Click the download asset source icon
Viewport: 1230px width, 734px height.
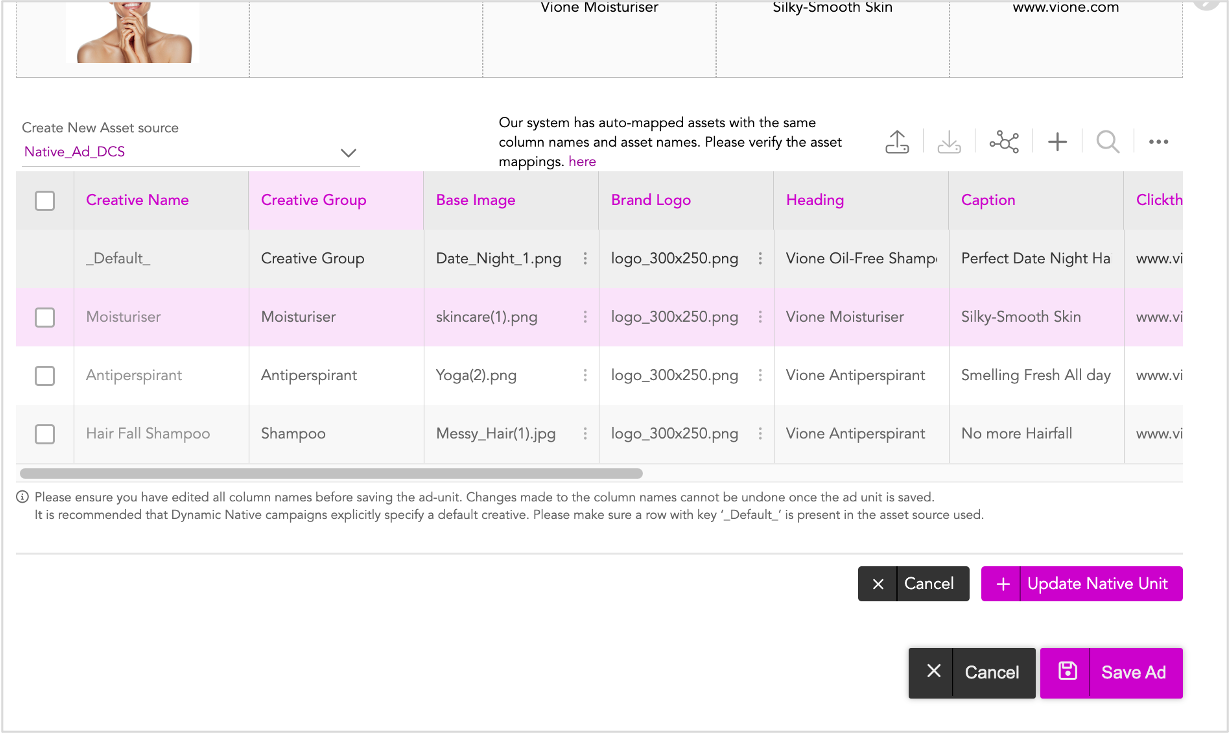tap(949, 142)
